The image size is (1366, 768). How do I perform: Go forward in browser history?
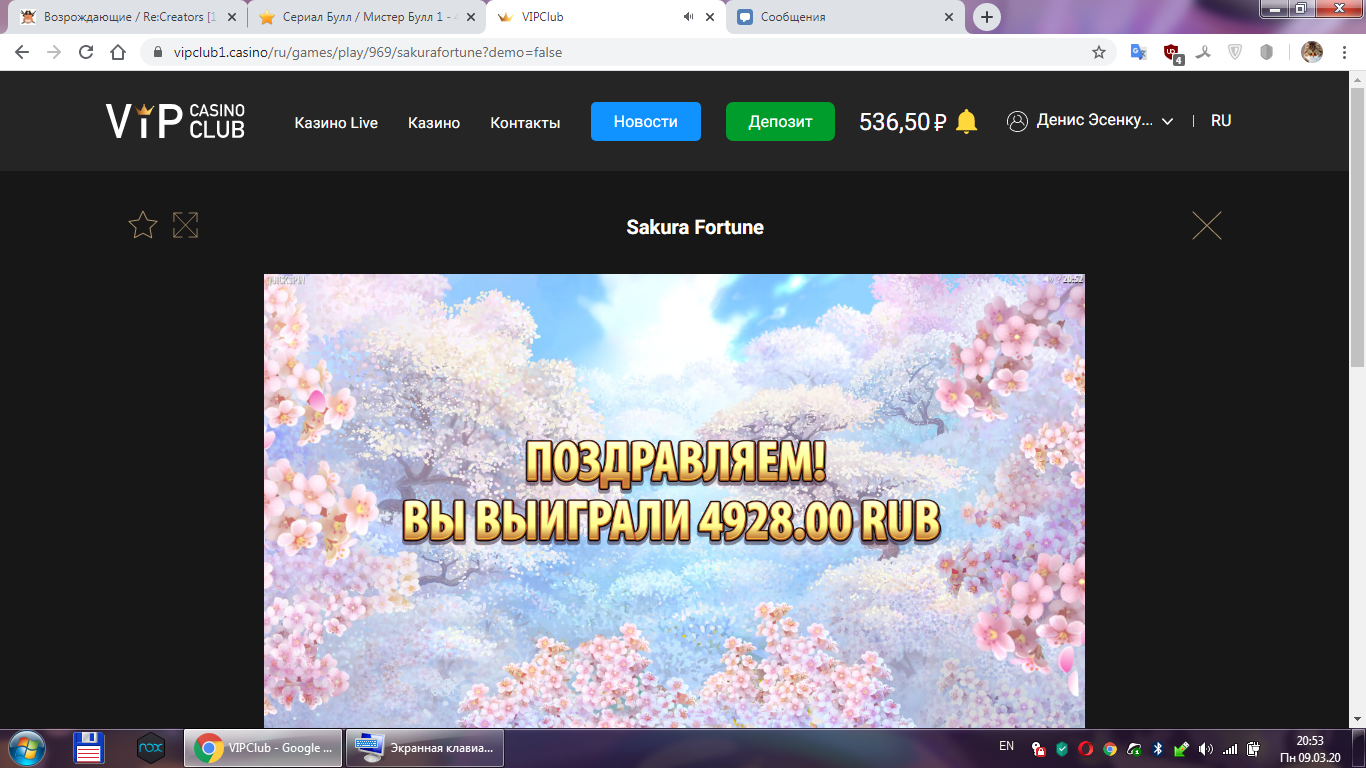coord(54,52)
